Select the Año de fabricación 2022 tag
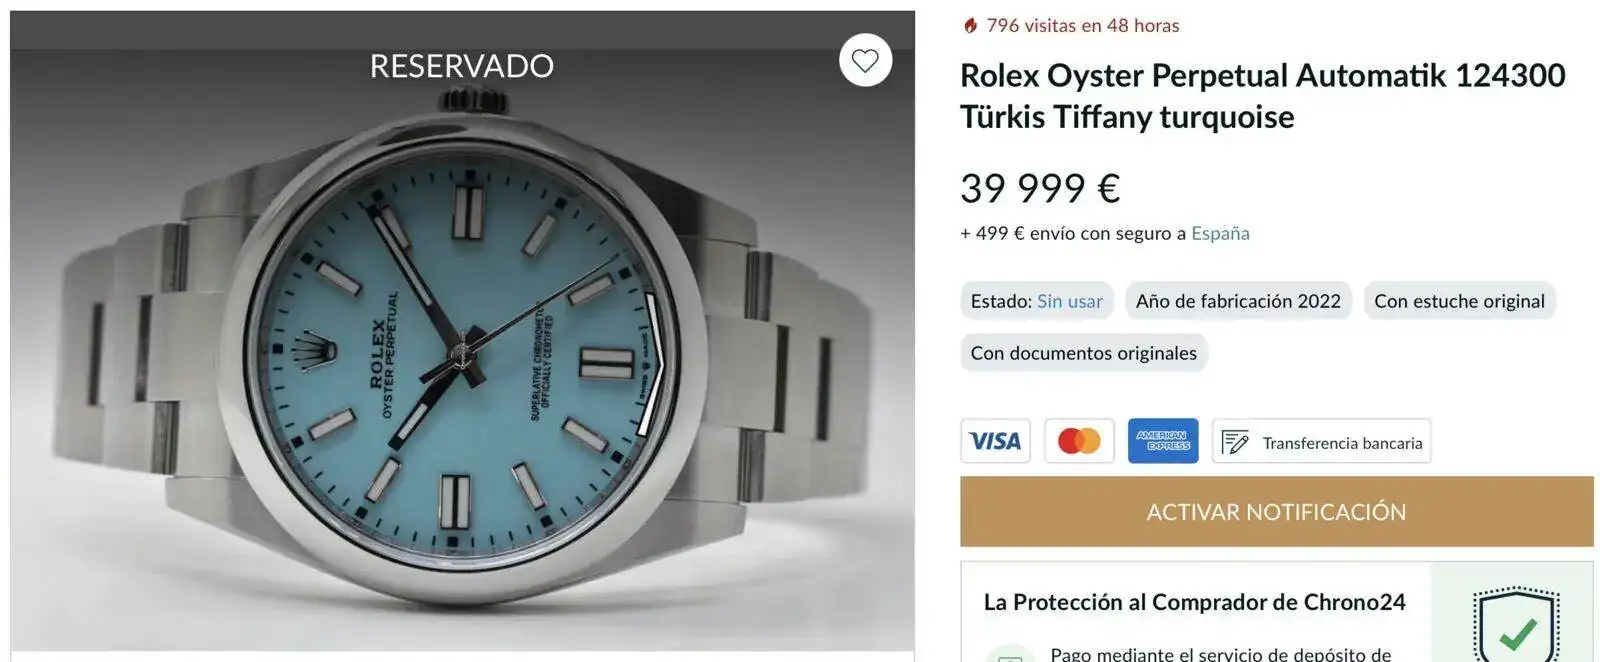The height and width of the screenshot is (662, 1600). 1238,301
